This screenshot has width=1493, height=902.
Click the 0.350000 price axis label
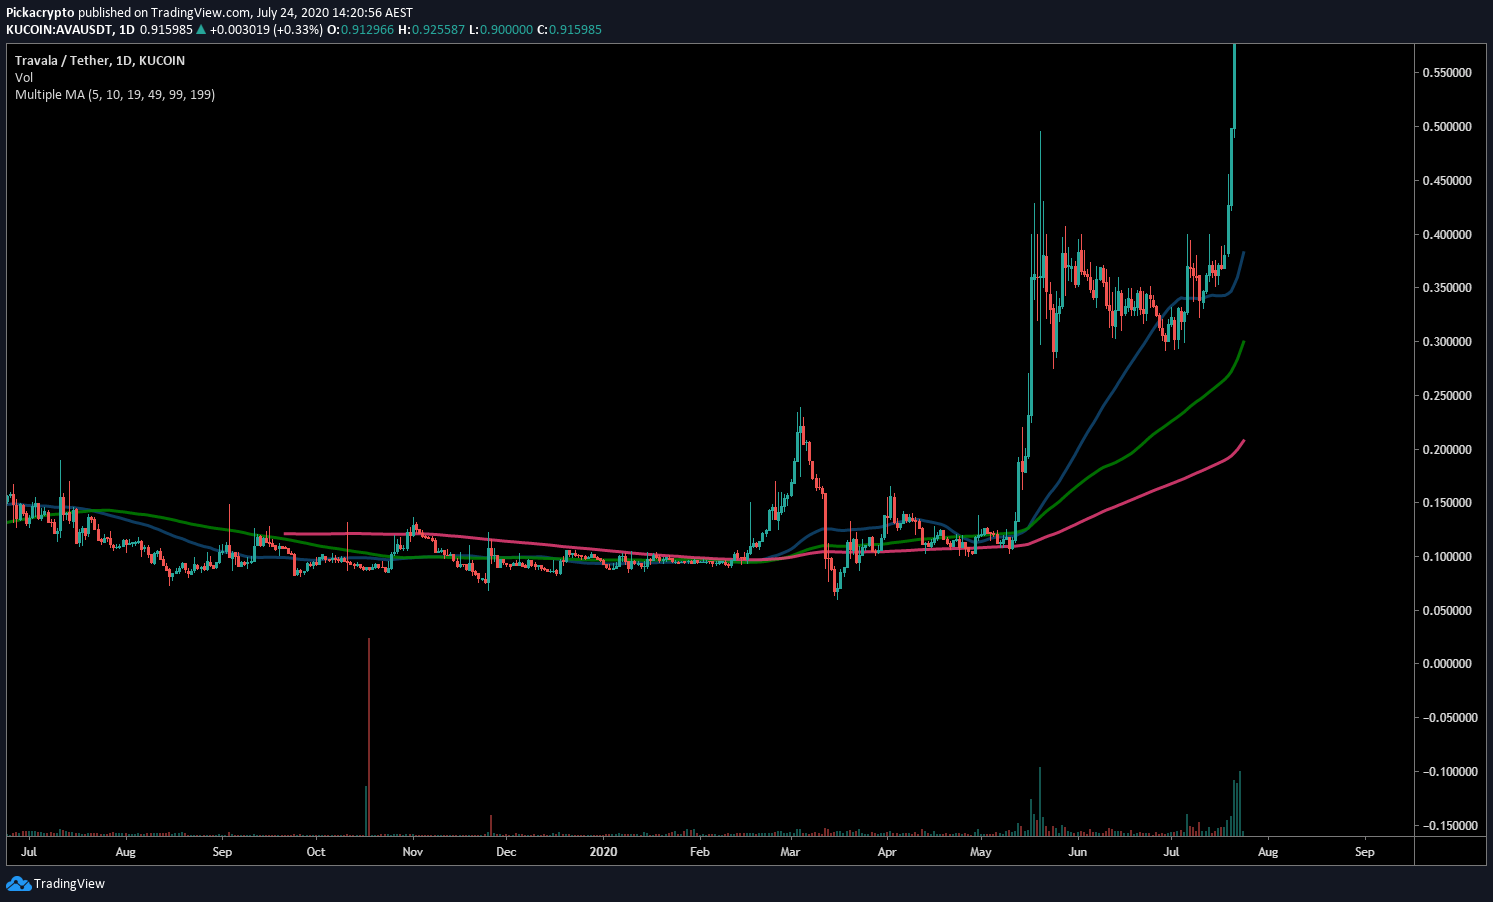[x=1447, y=288]
